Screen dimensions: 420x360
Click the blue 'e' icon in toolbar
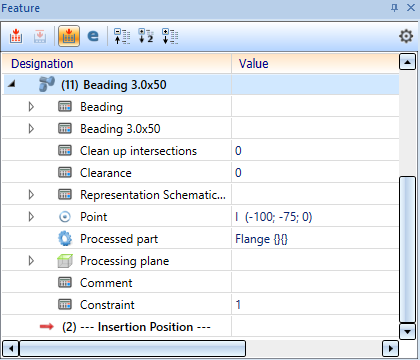(93, 36)
